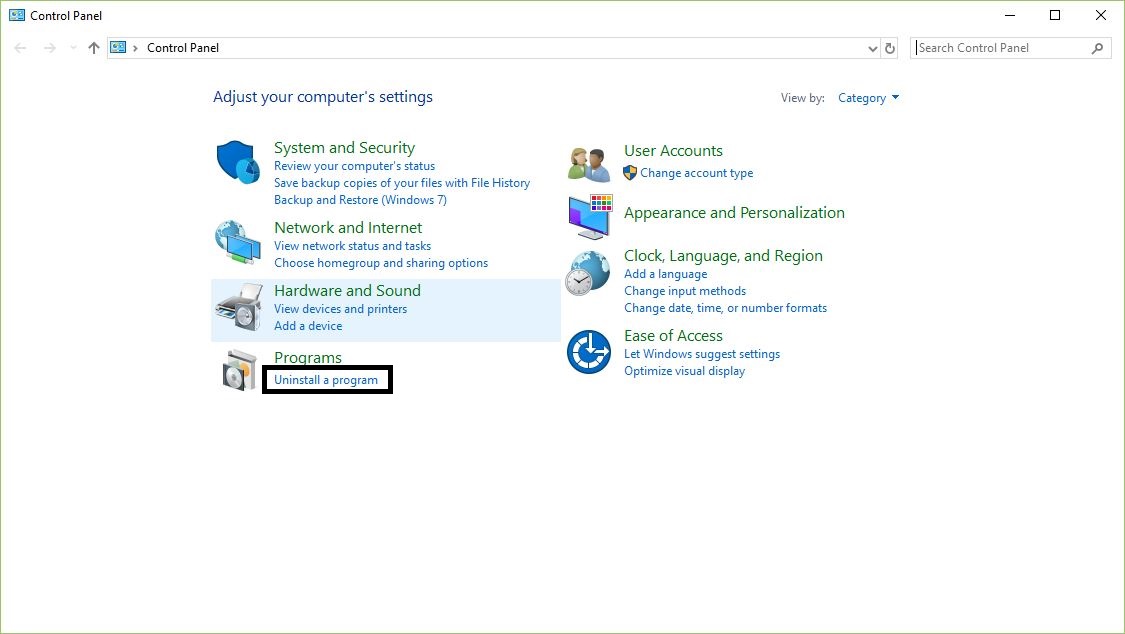1125x634 pixels.
Task: Open the User Accounts people icon
Action: click(588, 164)
